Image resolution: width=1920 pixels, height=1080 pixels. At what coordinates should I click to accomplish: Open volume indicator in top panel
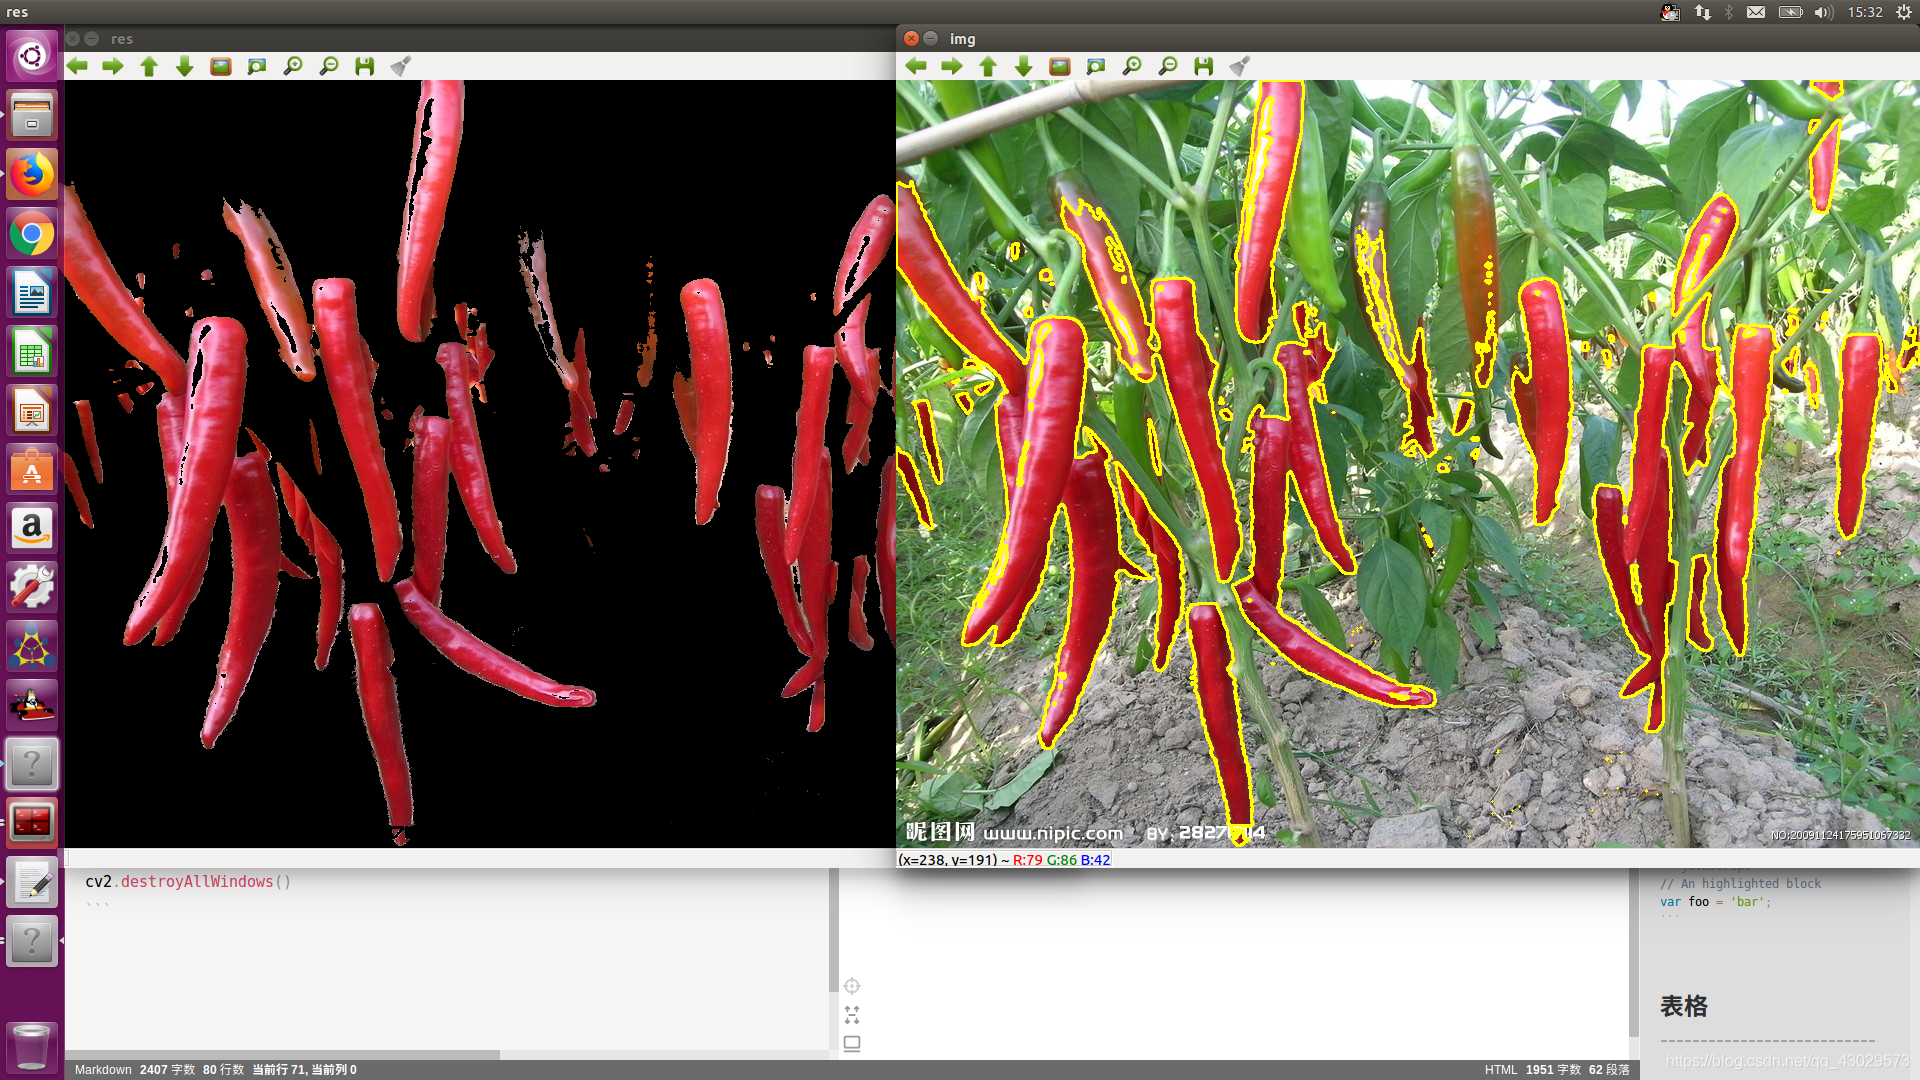(1823, 12)
